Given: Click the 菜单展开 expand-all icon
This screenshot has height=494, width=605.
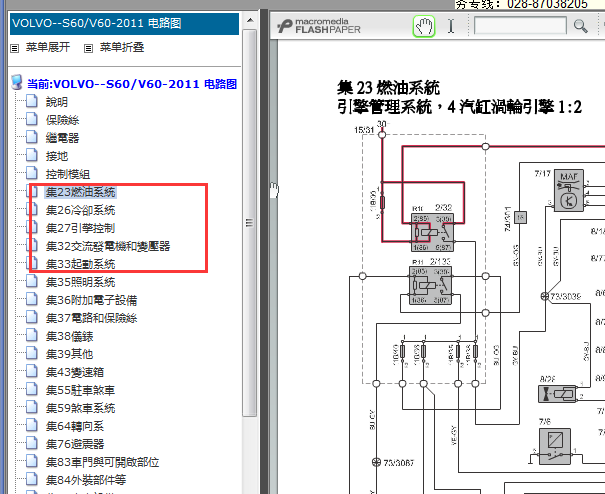Looking at the screenshot, I should coord(15,48).
